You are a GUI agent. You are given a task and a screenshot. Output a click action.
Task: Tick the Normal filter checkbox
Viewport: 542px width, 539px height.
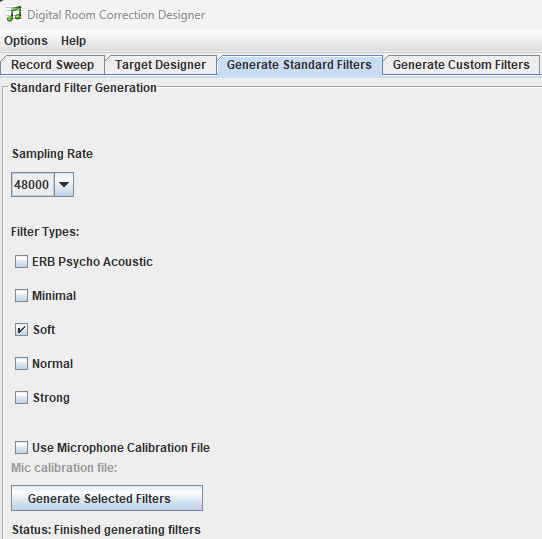[21, 363]
